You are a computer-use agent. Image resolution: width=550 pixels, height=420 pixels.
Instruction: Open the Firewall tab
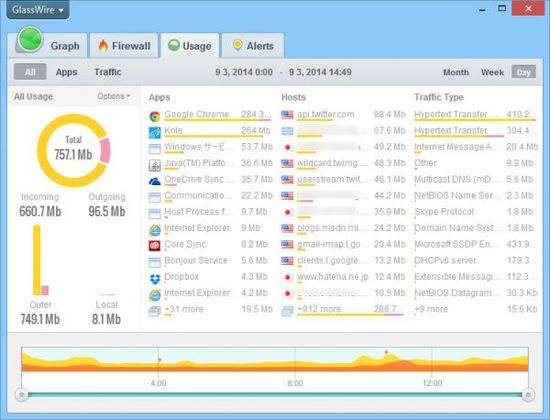pos(124,46)
